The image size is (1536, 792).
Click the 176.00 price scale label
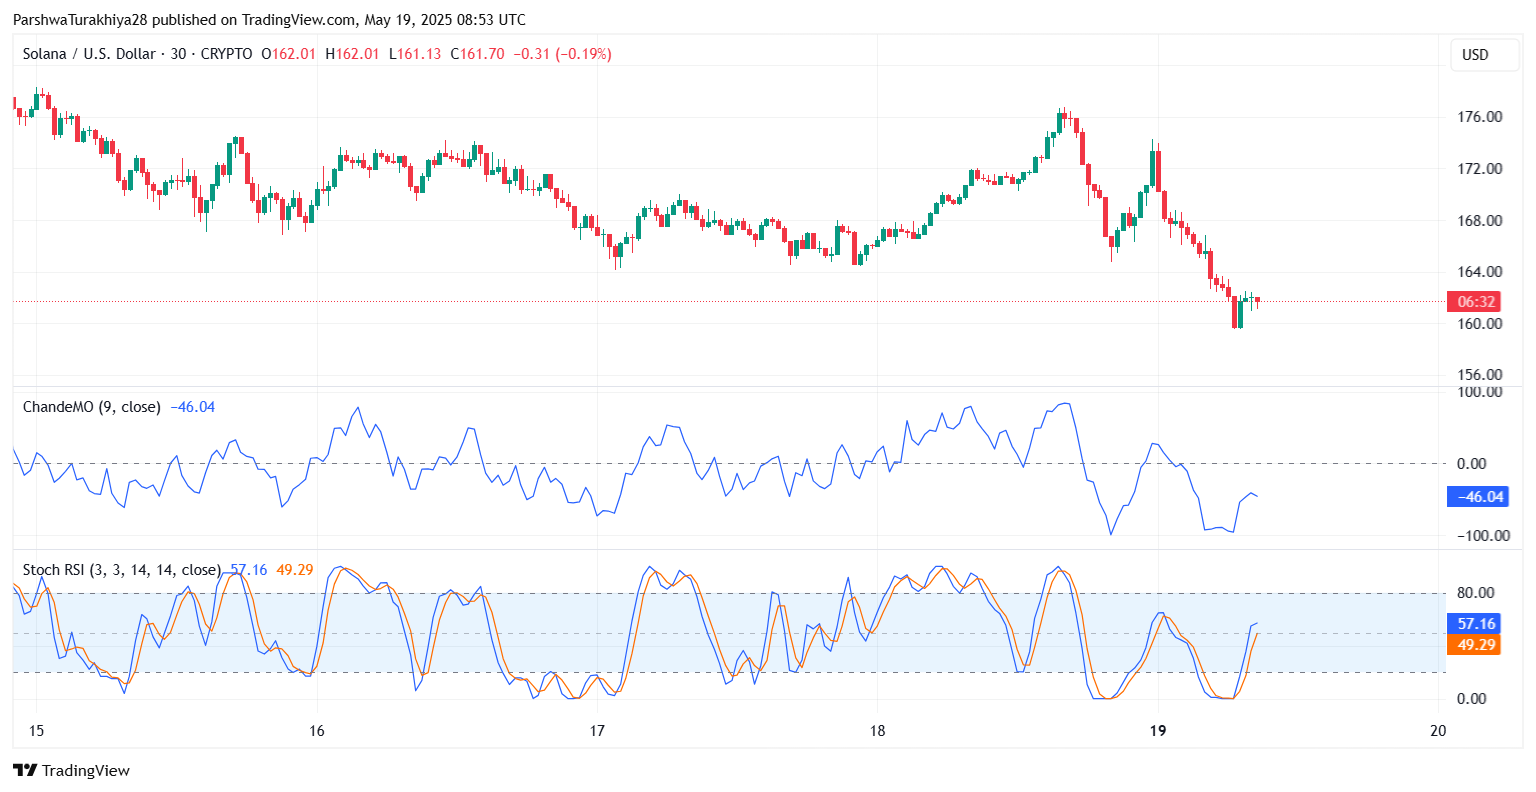(x=1479, y=117)
